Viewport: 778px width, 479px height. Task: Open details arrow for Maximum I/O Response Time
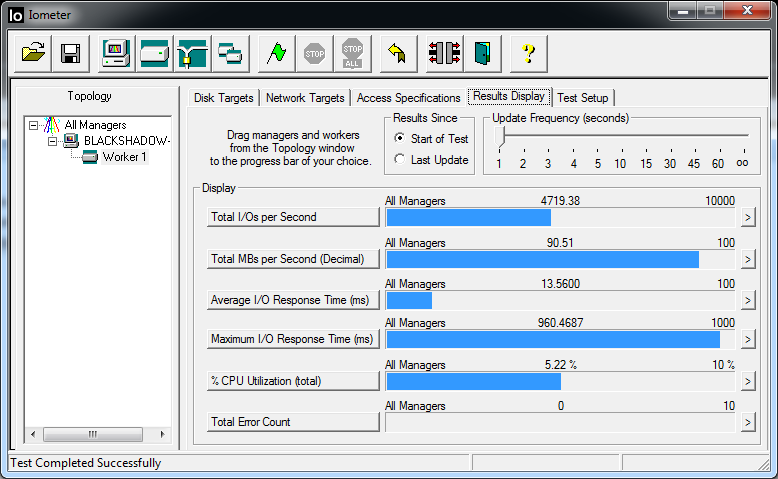(748, 340)
